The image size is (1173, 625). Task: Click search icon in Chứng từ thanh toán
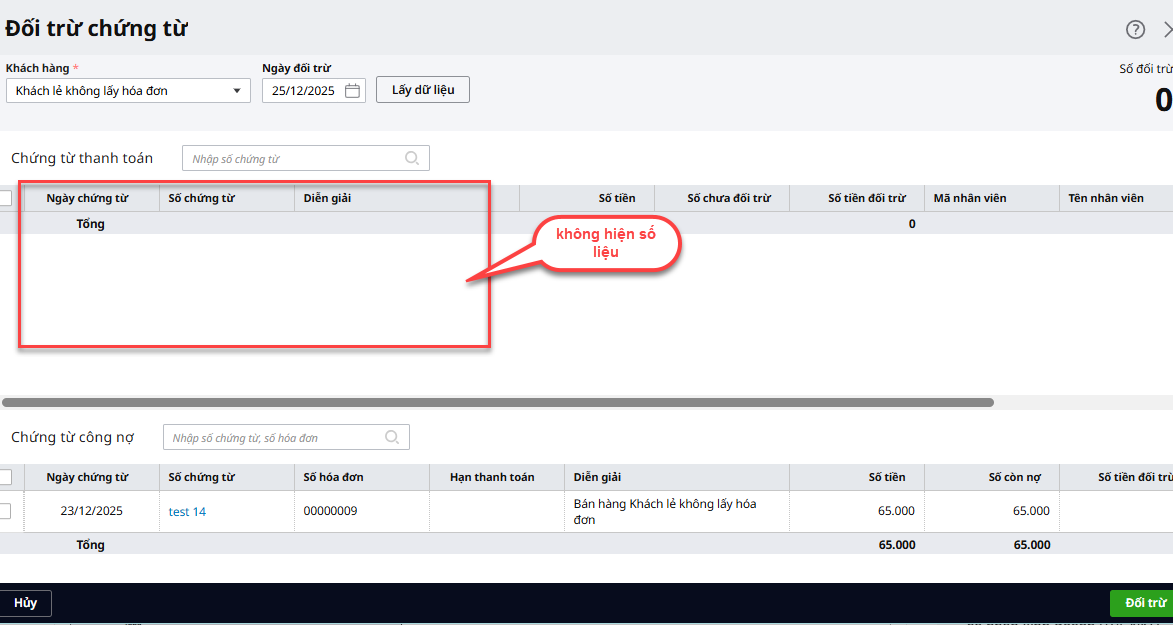(x=412, y=158)
